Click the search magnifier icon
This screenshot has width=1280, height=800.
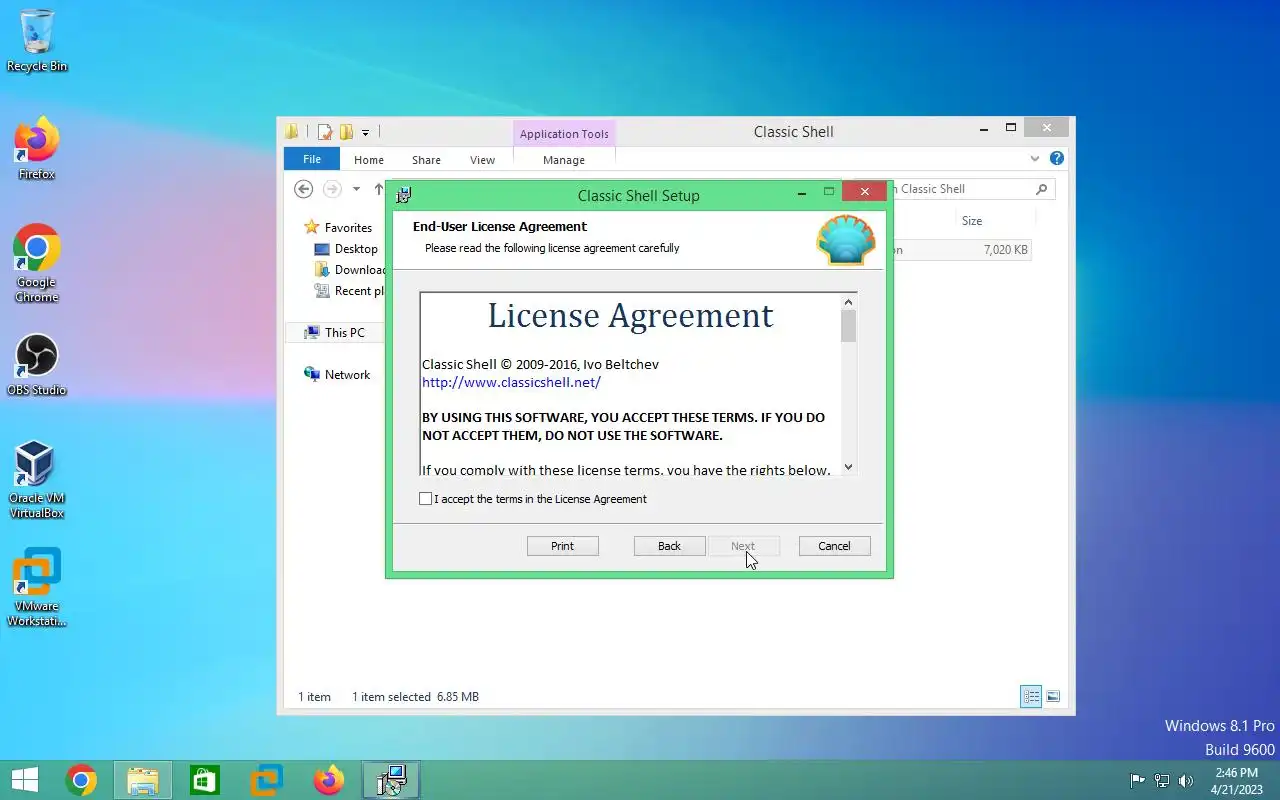click(x=1041, y=189)
